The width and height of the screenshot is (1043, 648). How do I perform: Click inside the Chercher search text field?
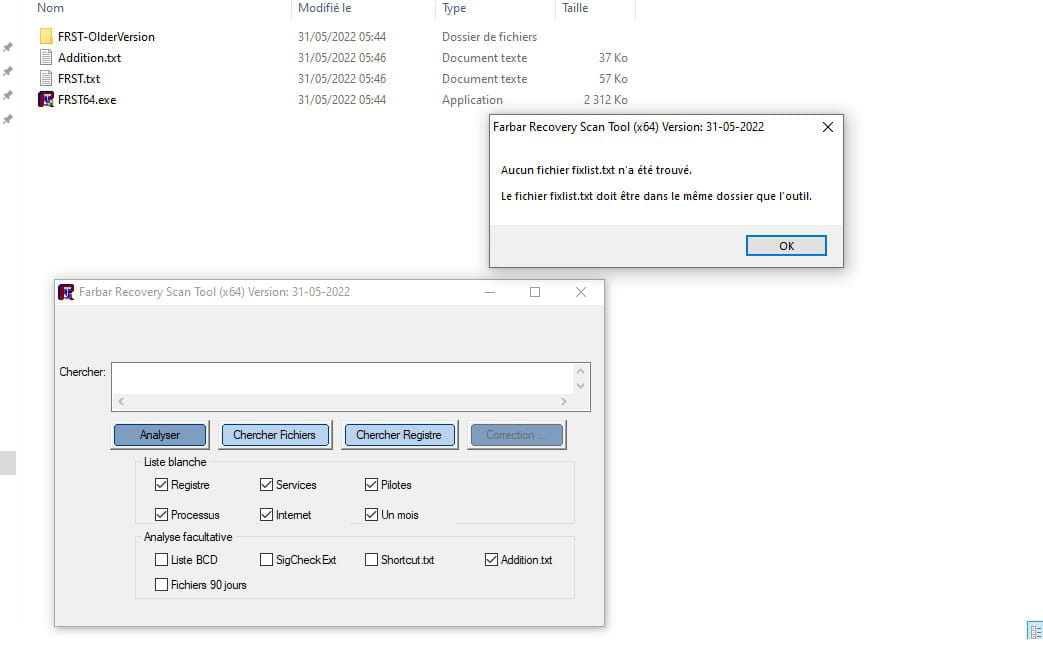click(x=342, y=379)
